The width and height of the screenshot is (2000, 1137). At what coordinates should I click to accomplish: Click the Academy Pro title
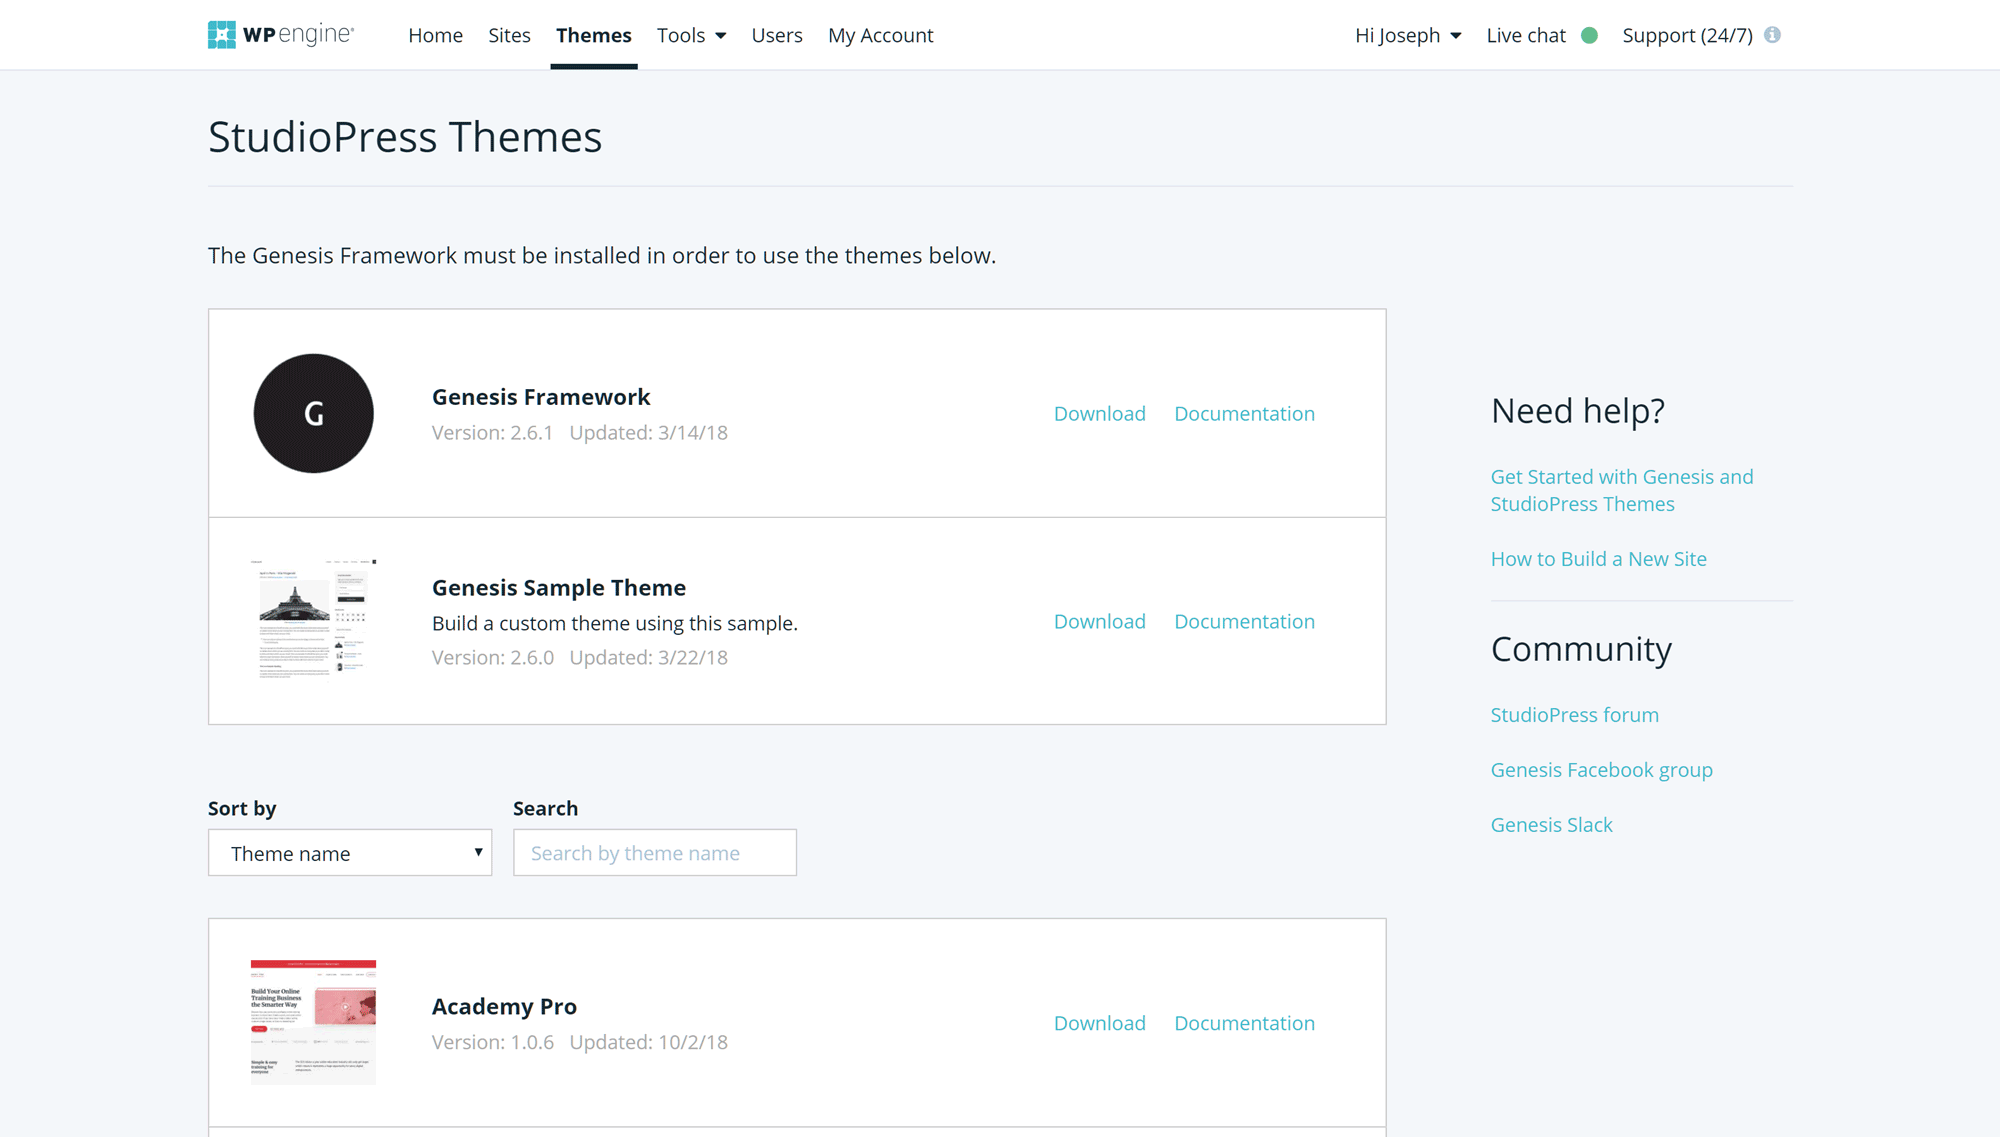tap(504, 1007)
